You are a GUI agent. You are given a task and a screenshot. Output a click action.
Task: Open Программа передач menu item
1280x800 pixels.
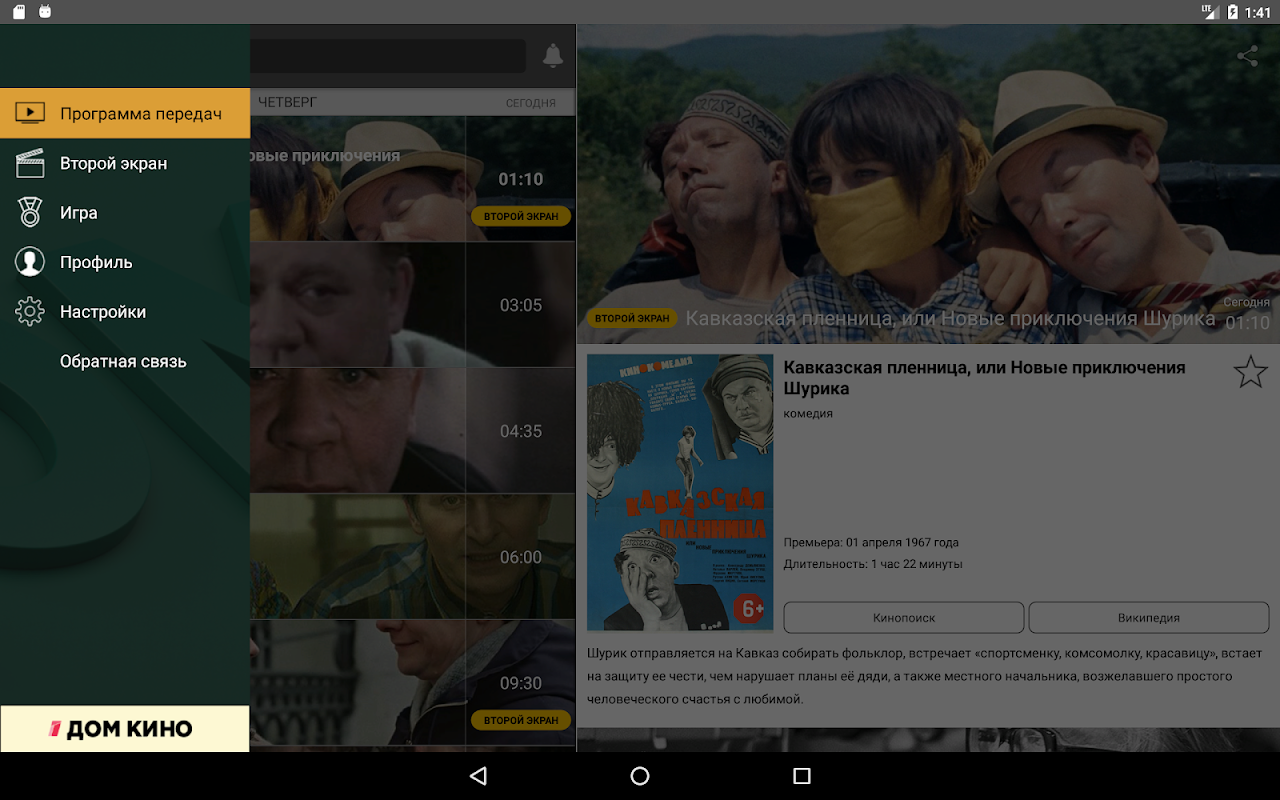(x=125, y=113)
